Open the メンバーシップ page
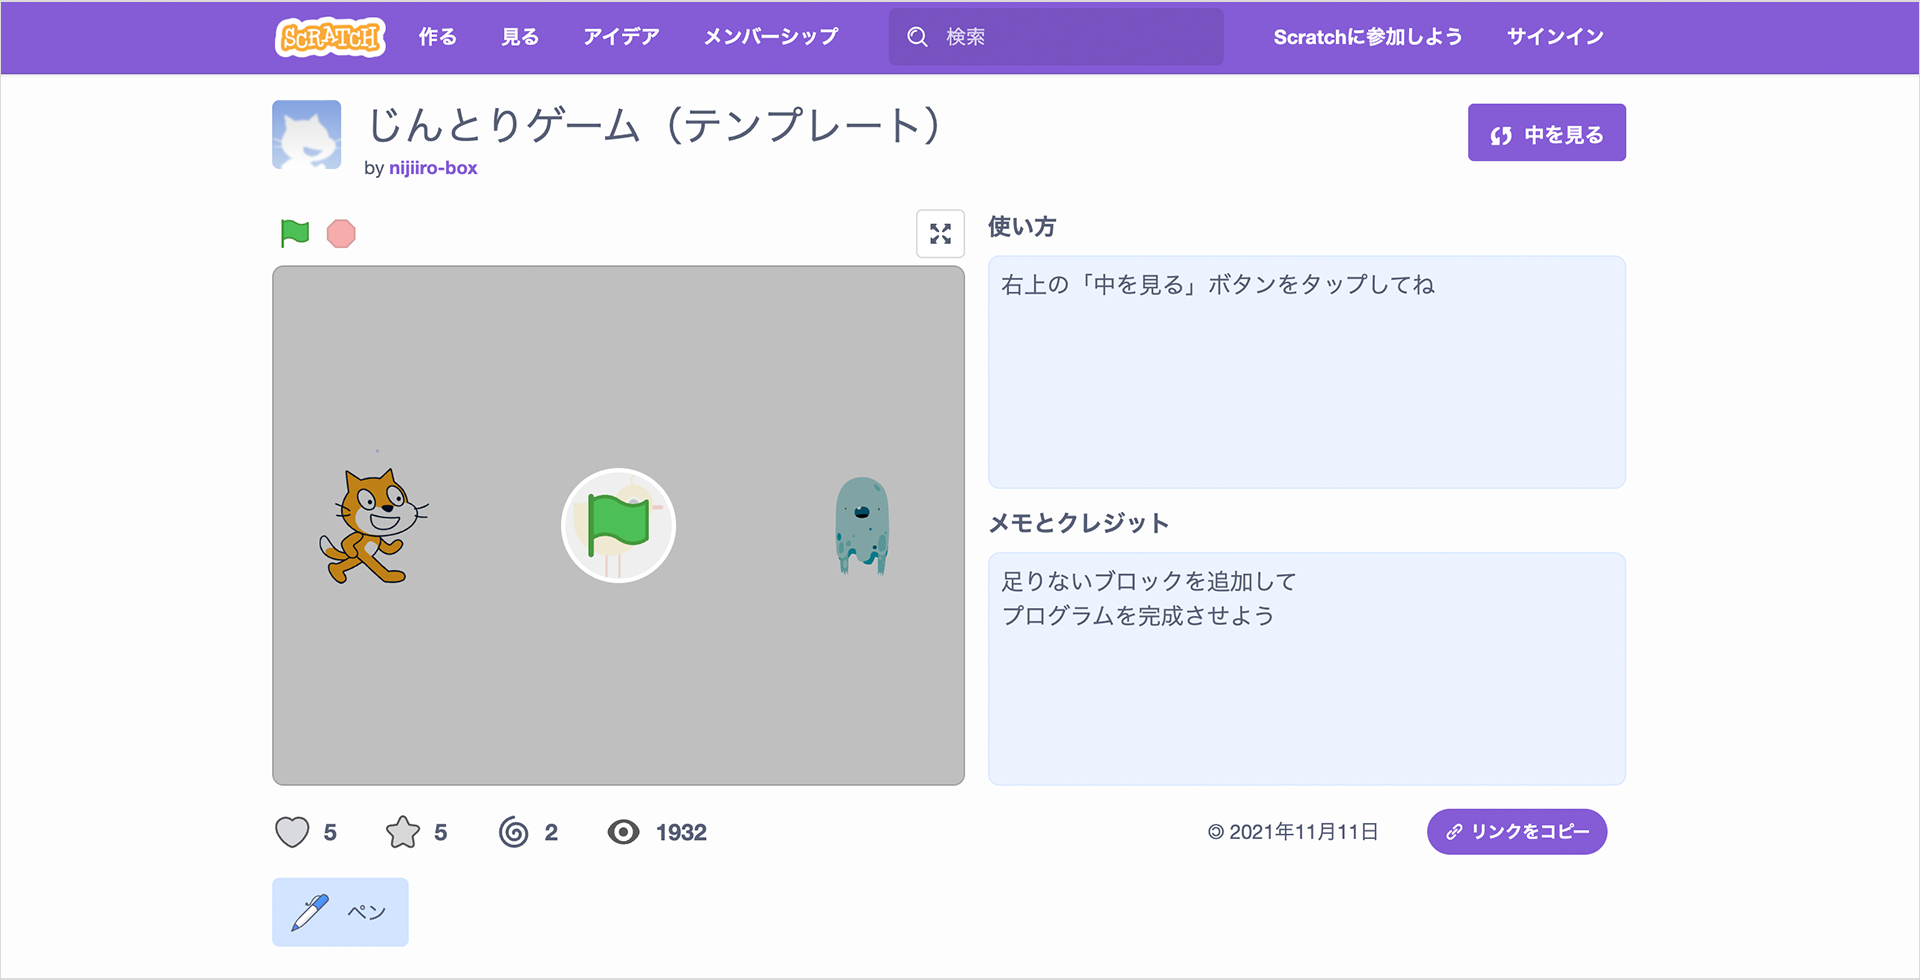 (770, 37)
